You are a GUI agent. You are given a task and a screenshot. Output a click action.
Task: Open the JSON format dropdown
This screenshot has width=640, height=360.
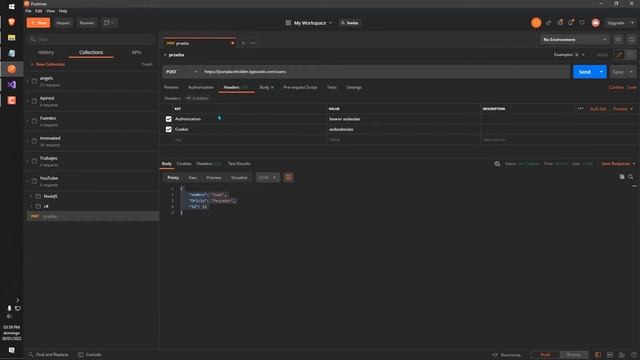267,178
